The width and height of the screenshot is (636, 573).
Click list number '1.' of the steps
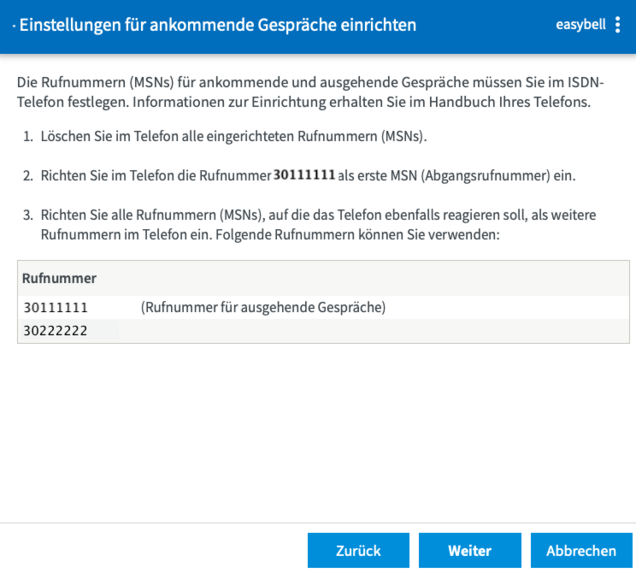point(28,136)
